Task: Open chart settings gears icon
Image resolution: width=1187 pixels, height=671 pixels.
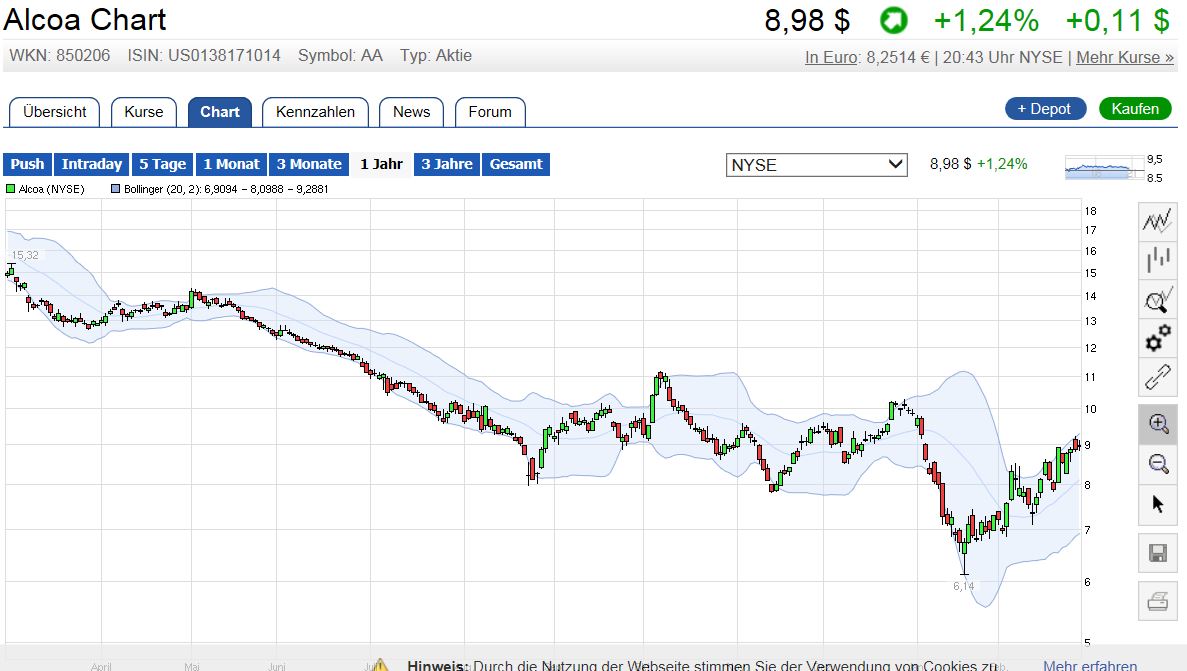Action: pyautogui.click(x=1157, y=339)
